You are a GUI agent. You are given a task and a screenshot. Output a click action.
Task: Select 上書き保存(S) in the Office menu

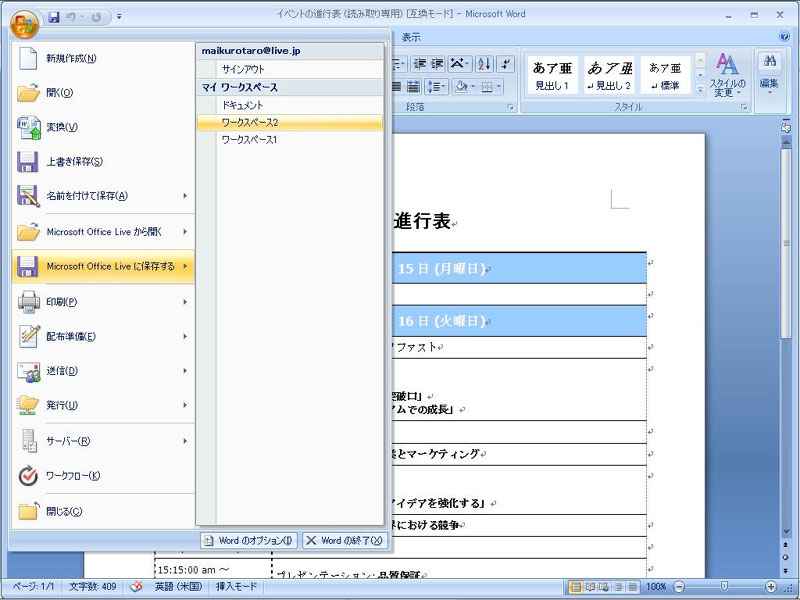click(x=104, y=161)
